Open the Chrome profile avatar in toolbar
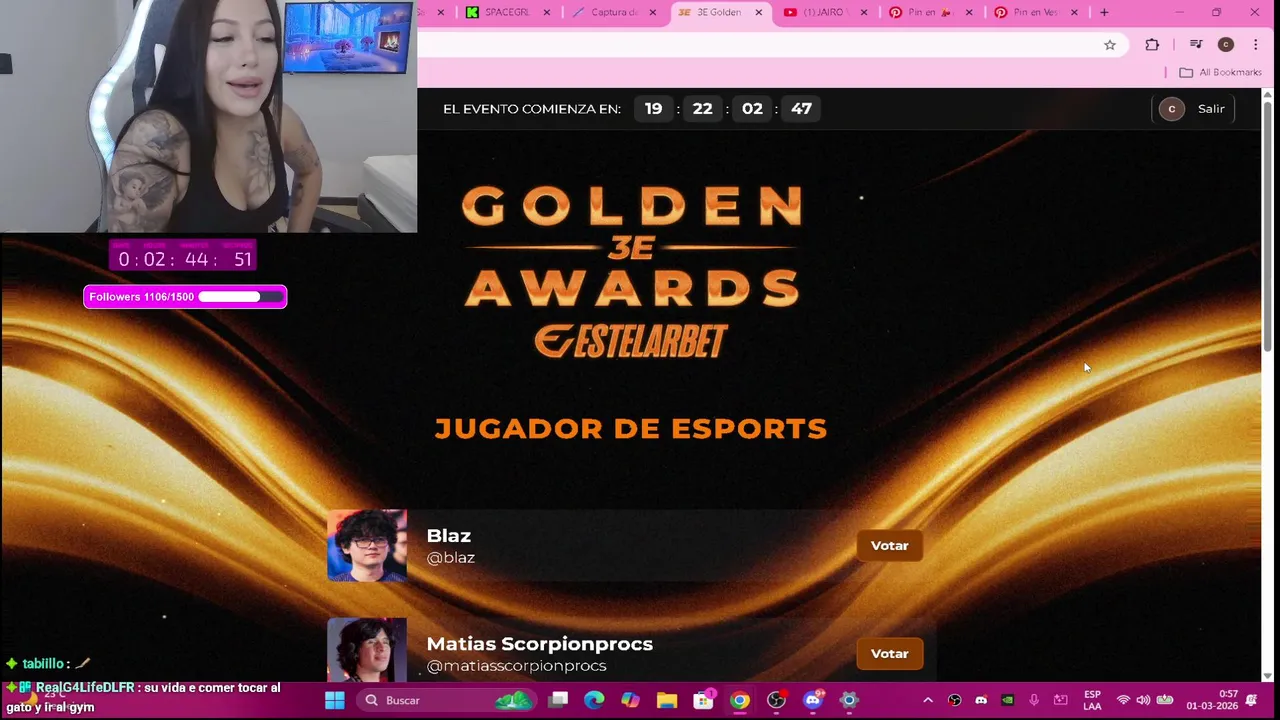 [x=1226, y=44]
